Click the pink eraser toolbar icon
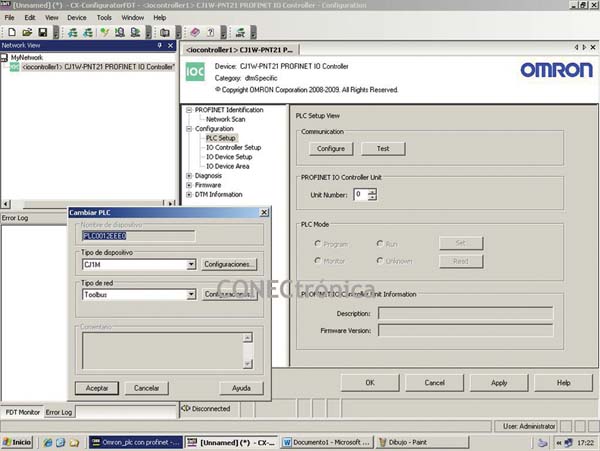 click(x=197, y=32)
